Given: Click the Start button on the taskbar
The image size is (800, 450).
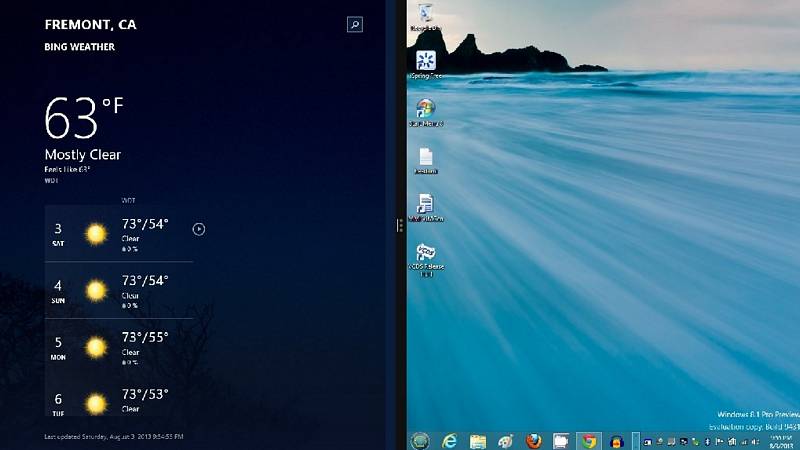Looking at the screenshot, I should click(420, 440).
